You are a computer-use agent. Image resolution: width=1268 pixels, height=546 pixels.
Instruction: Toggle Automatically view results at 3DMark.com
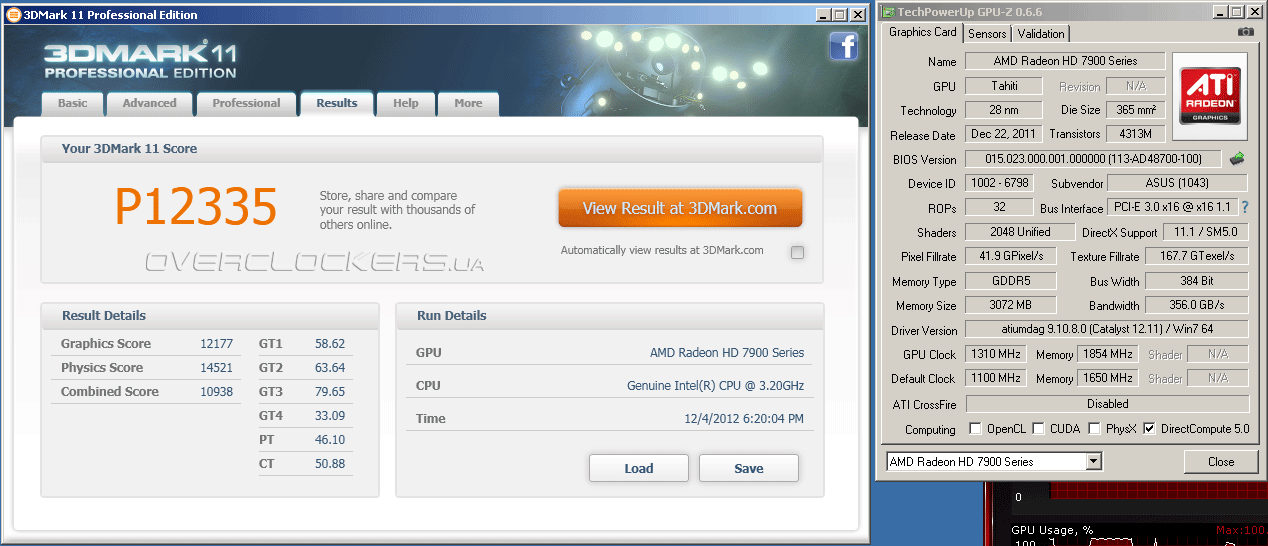point(797,252)
